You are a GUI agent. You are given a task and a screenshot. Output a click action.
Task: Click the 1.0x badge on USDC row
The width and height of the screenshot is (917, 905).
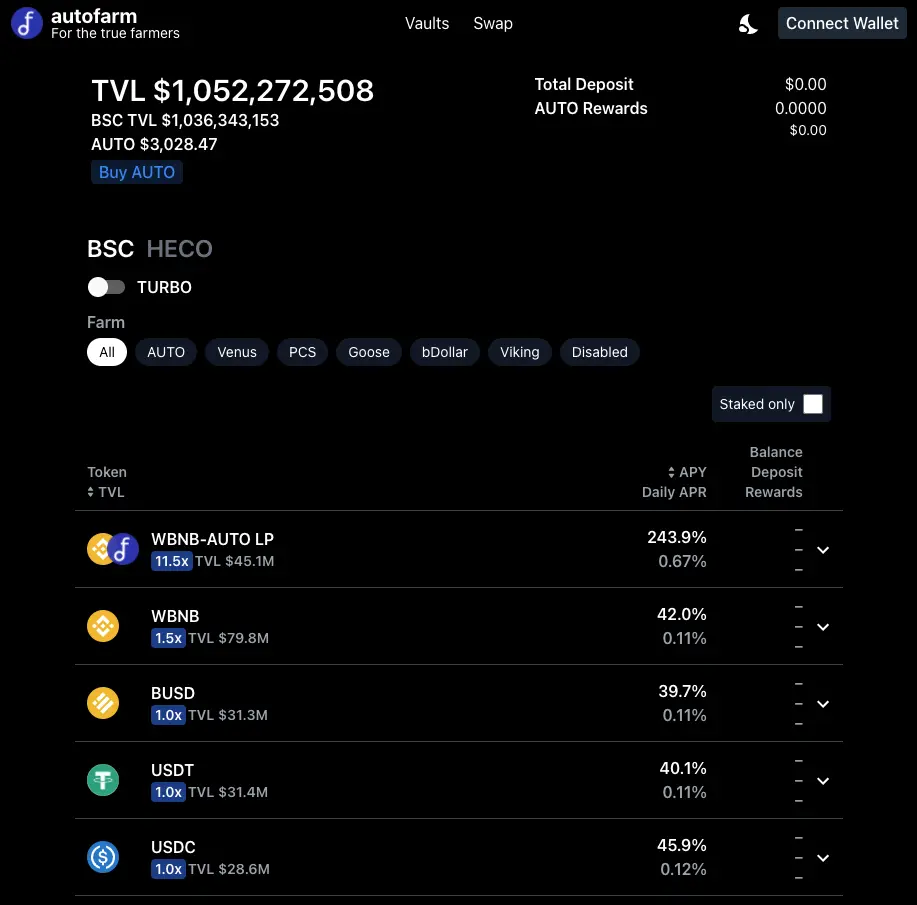[x=168, y=869]
